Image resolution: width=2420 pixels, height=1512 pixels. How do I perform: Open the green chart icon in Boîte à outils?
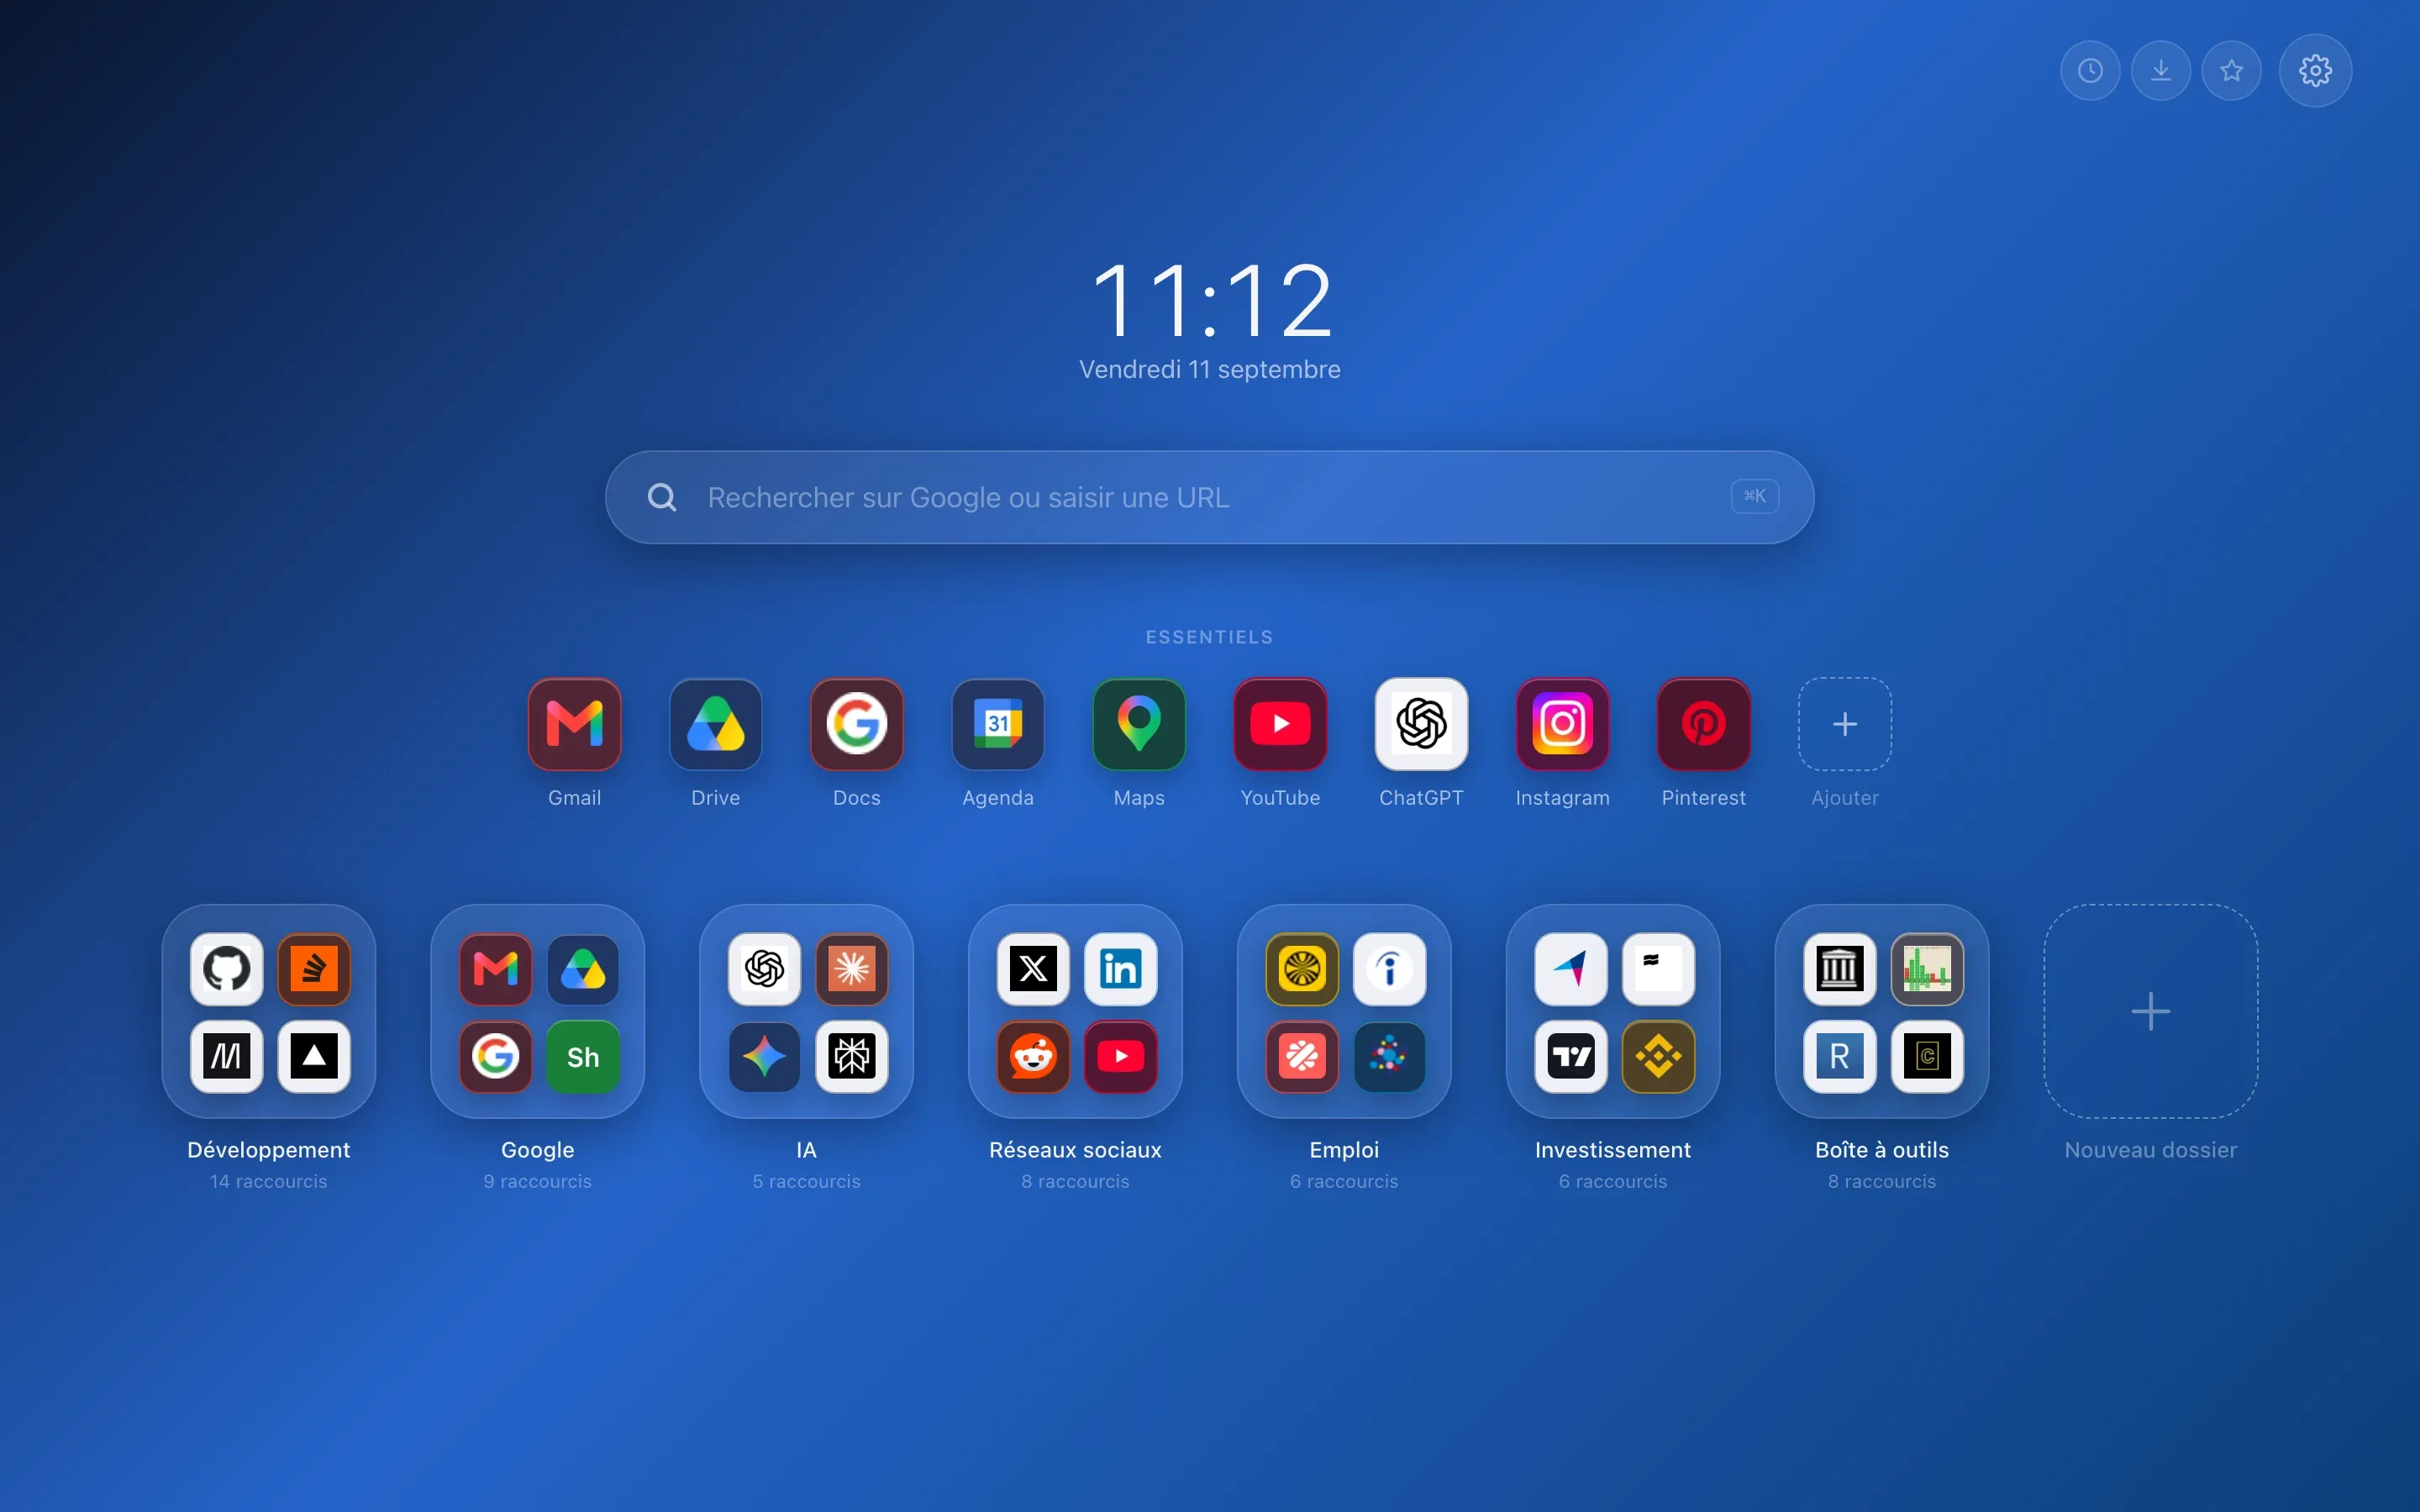[x=1927, y=969]
